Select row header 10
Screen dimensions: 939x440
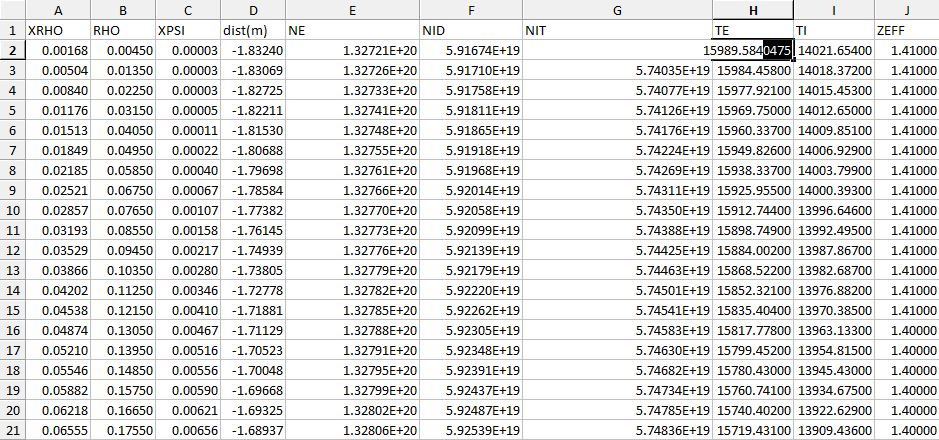pos(10,211)
